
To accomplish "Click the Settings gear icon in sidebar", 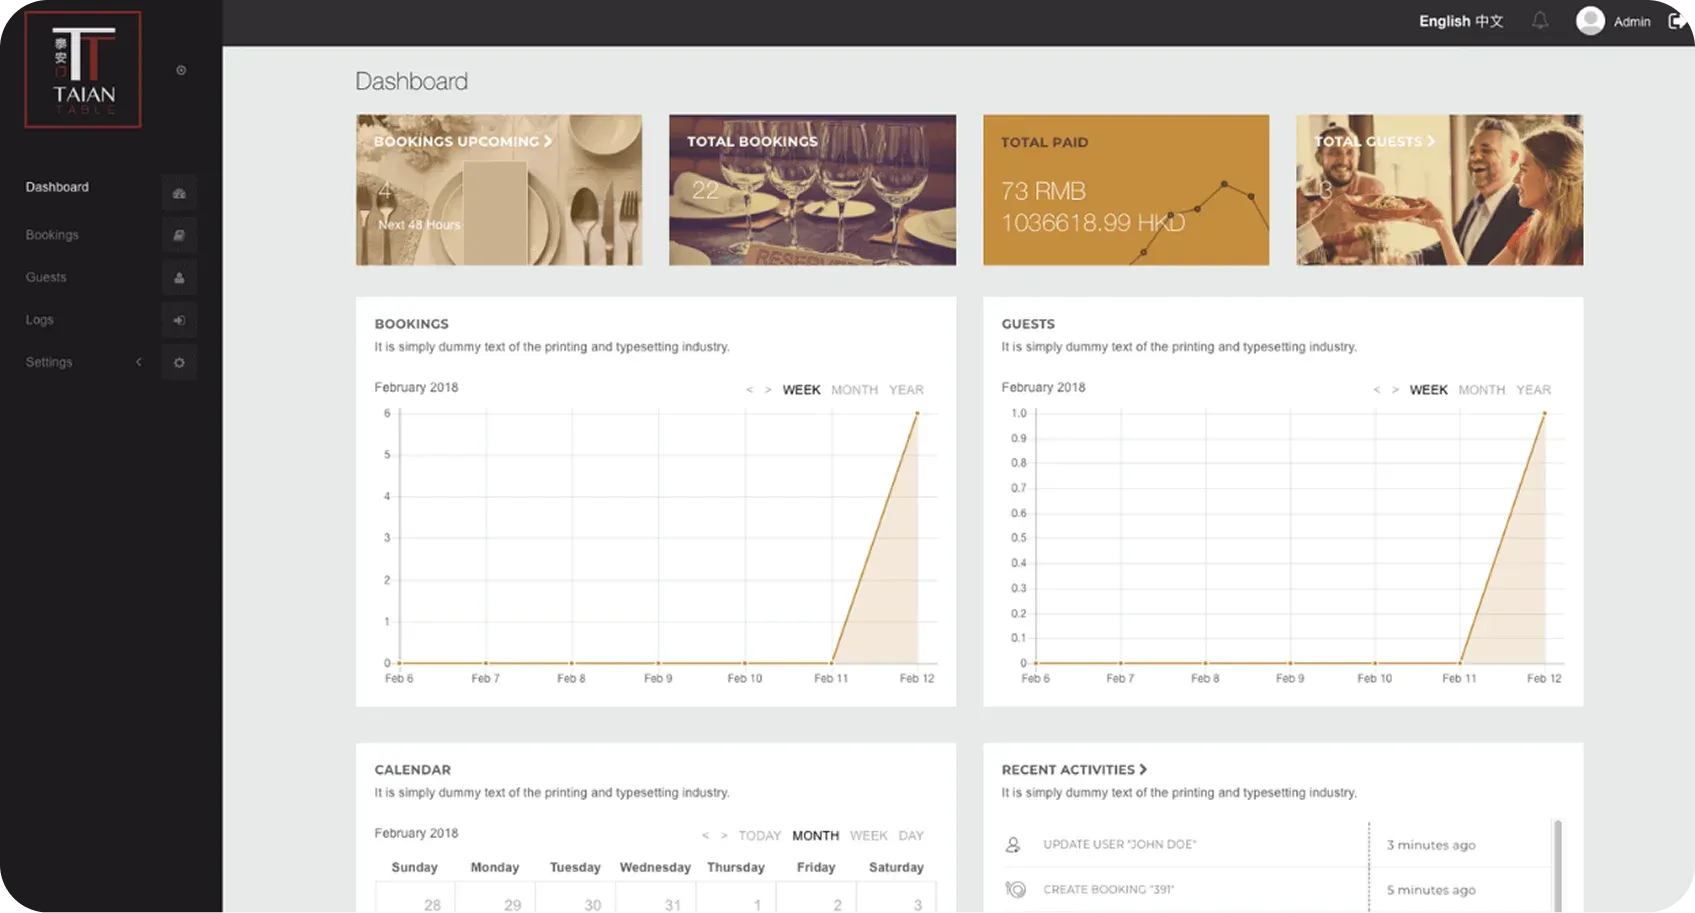I will coord(179,362).
